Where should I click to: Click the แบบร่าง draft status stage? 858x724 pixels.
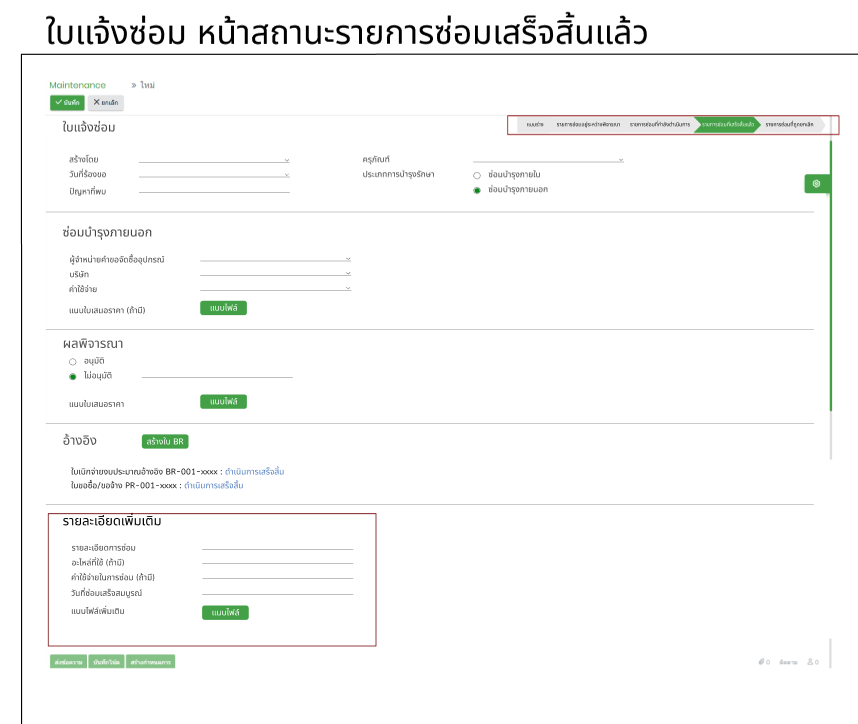(534, 125)
